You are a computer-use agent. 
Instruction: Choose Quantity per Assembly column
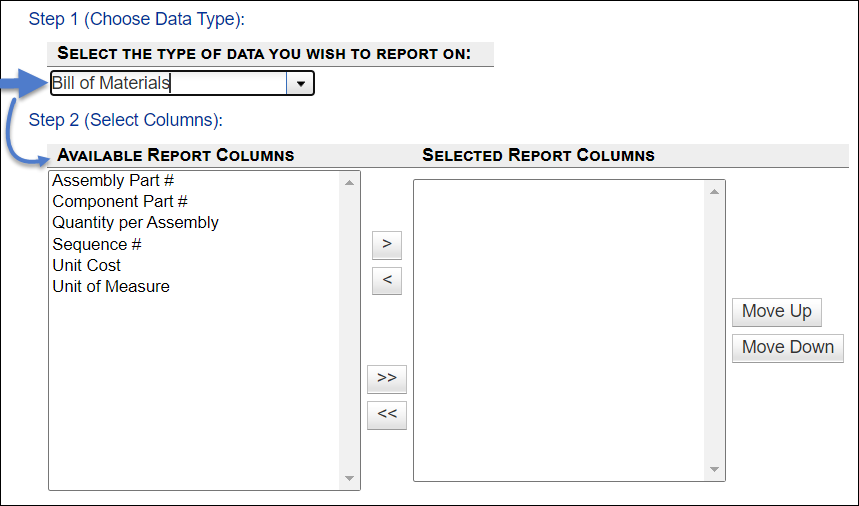[x=135, y=223]
